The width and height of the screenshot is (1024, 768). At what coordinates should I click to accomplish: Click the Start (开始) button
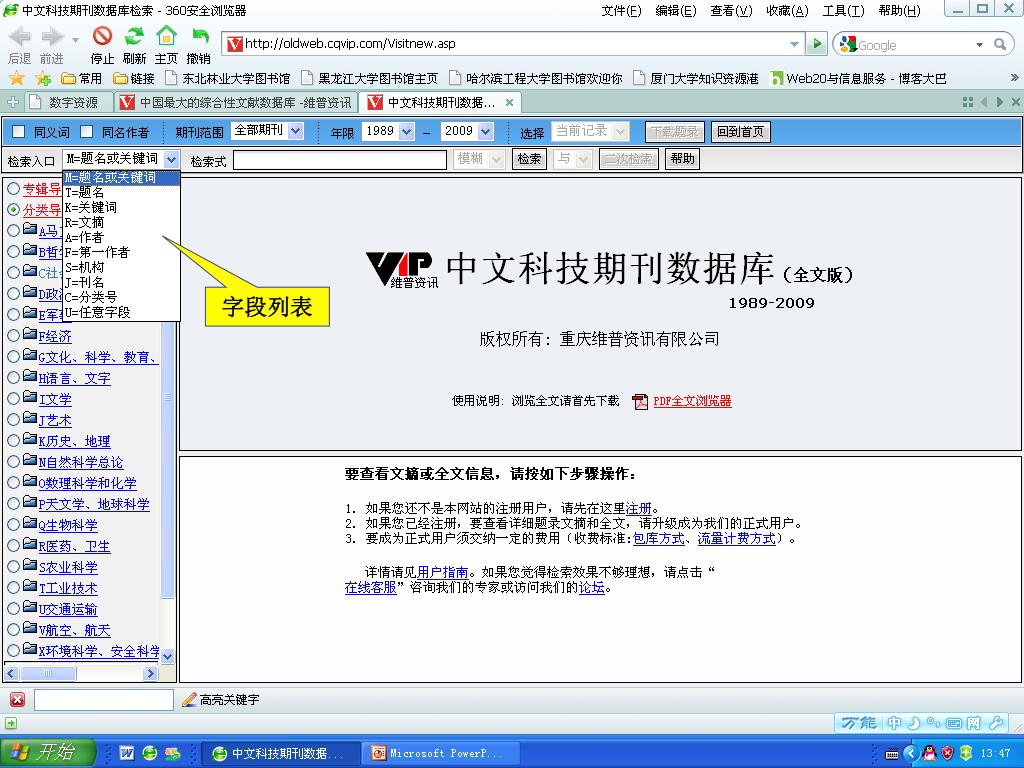[x=48, y=752]
